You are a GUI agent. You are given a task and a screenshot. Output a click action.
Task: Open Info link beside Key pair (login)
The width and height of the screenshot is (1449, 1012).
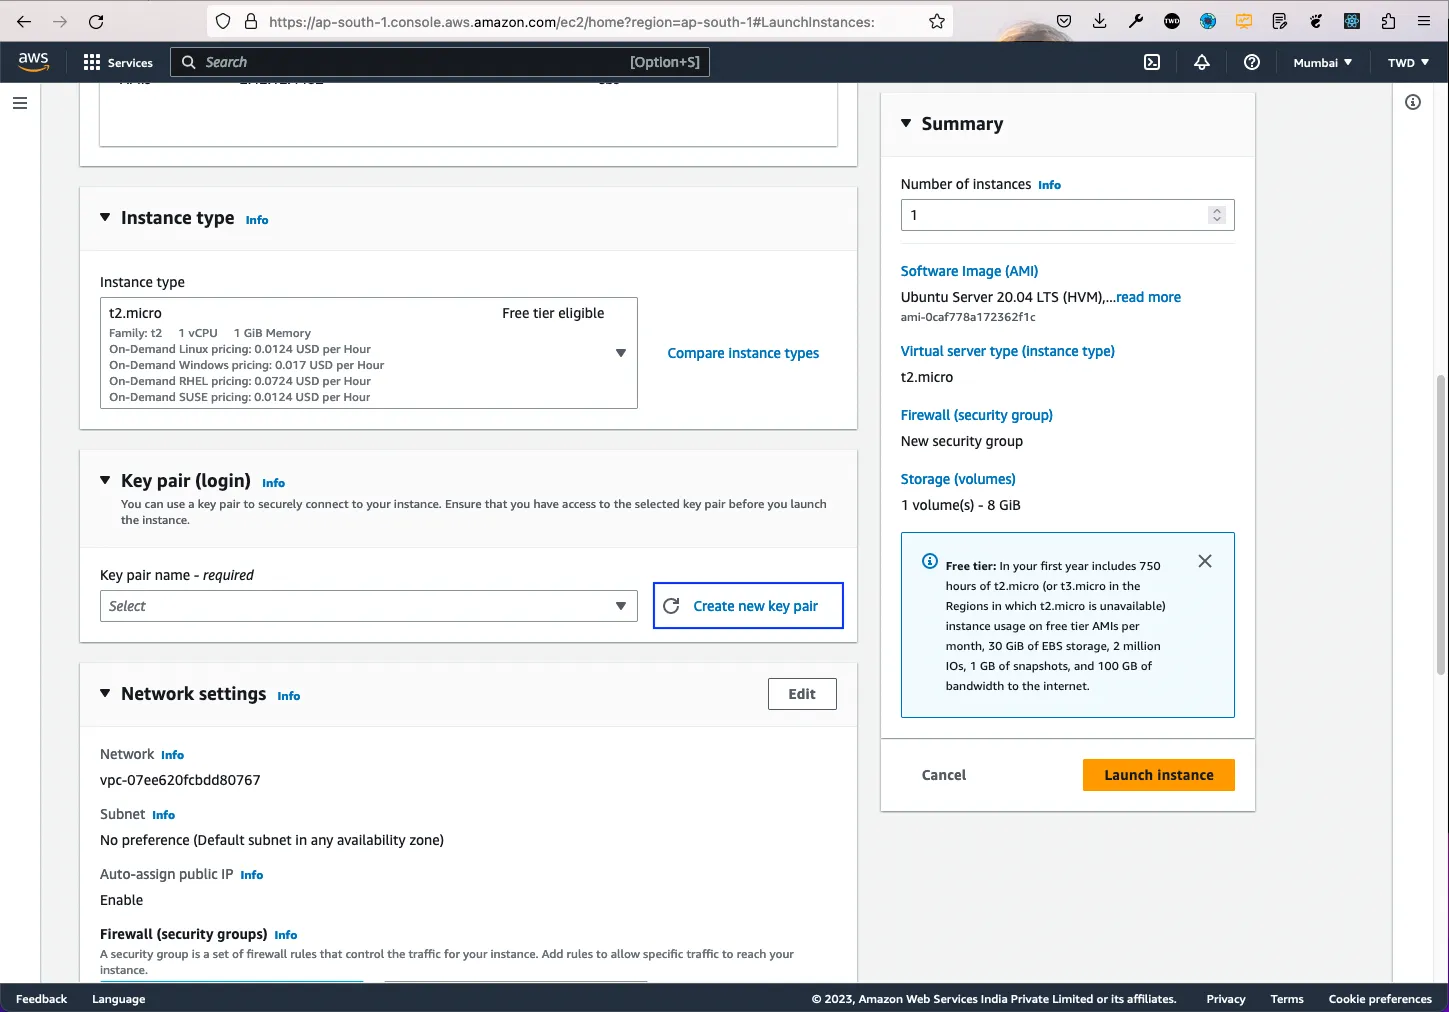[x=273, y=483]
